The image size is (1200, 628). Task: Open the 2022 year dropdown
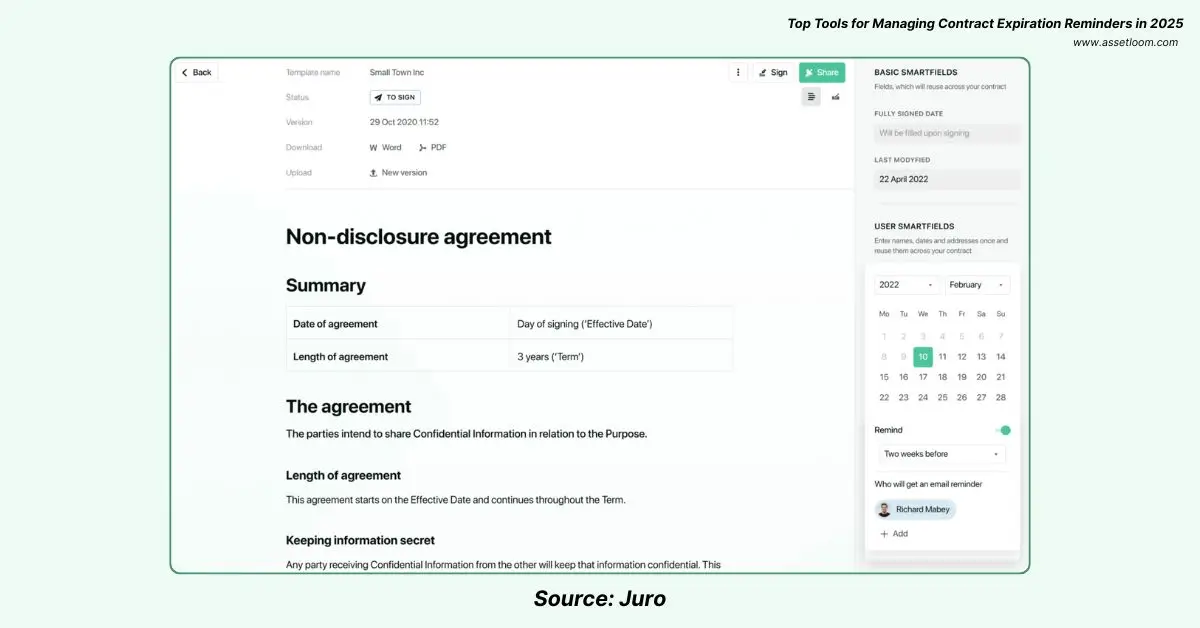coord(906,285)
